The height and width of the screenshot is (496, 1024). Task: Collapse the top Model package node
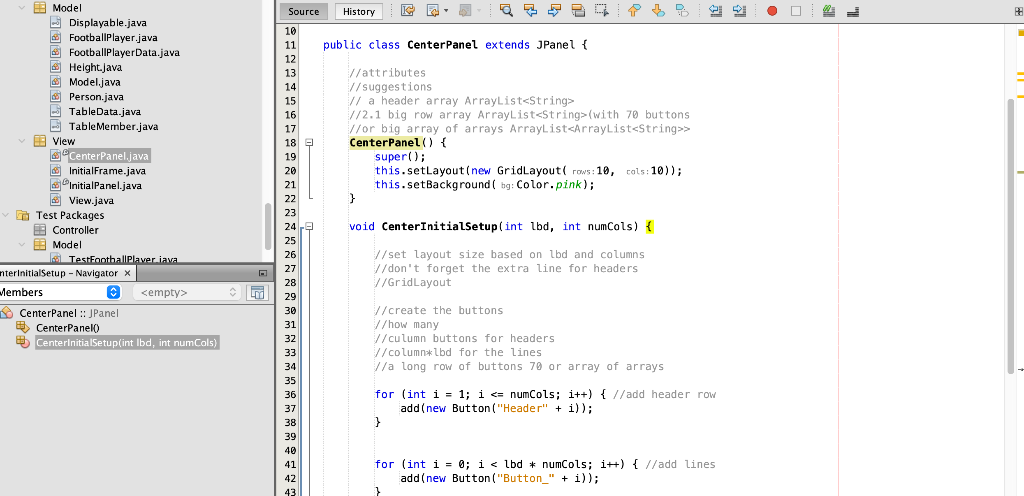coord(22,8)
